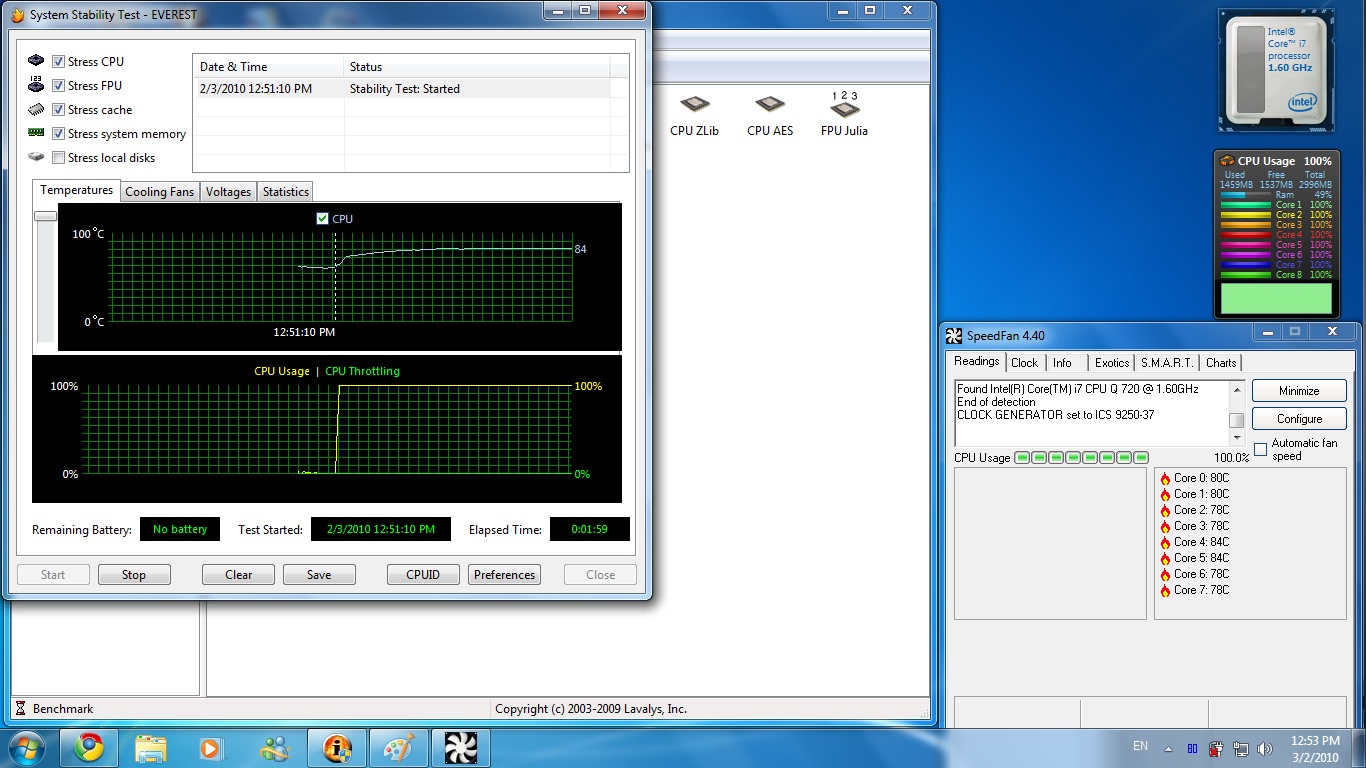Click the Status column header
The height and width of the screenshot is (768, 1366).
point(476,67)
